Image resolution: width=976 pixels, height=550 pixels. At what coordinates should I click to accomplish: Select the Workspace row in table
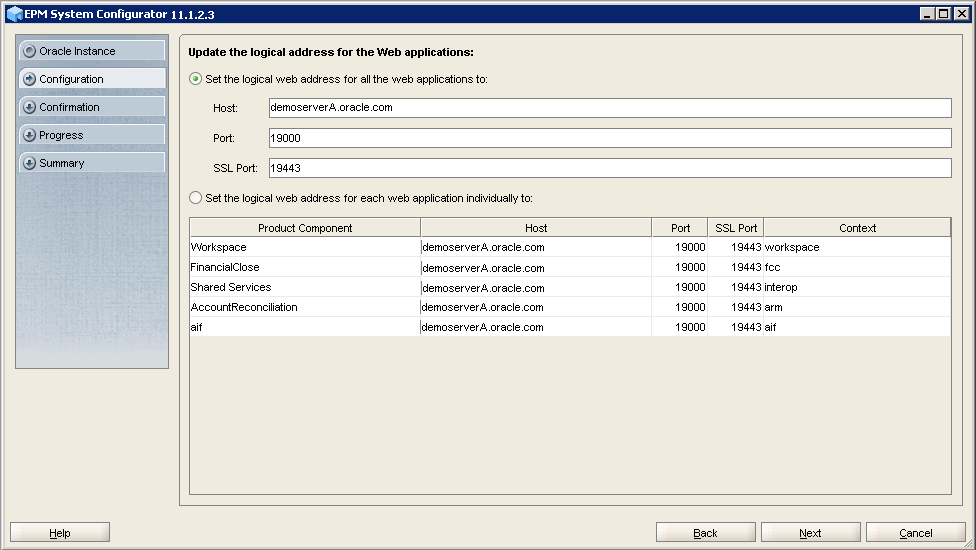click(x=304, y=247)
